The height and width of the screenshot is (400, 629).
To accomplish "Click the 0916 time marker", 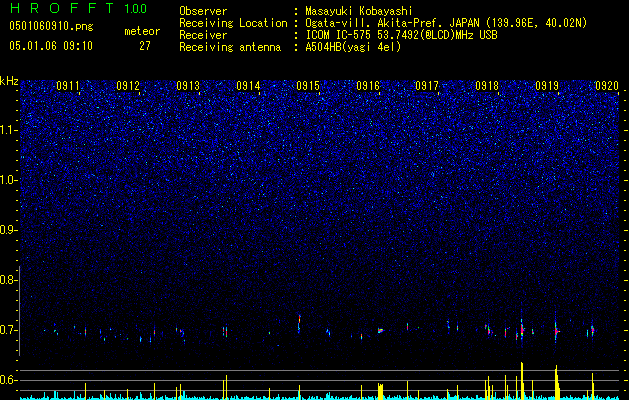I will pyautogui.click(x=368, y=86).
